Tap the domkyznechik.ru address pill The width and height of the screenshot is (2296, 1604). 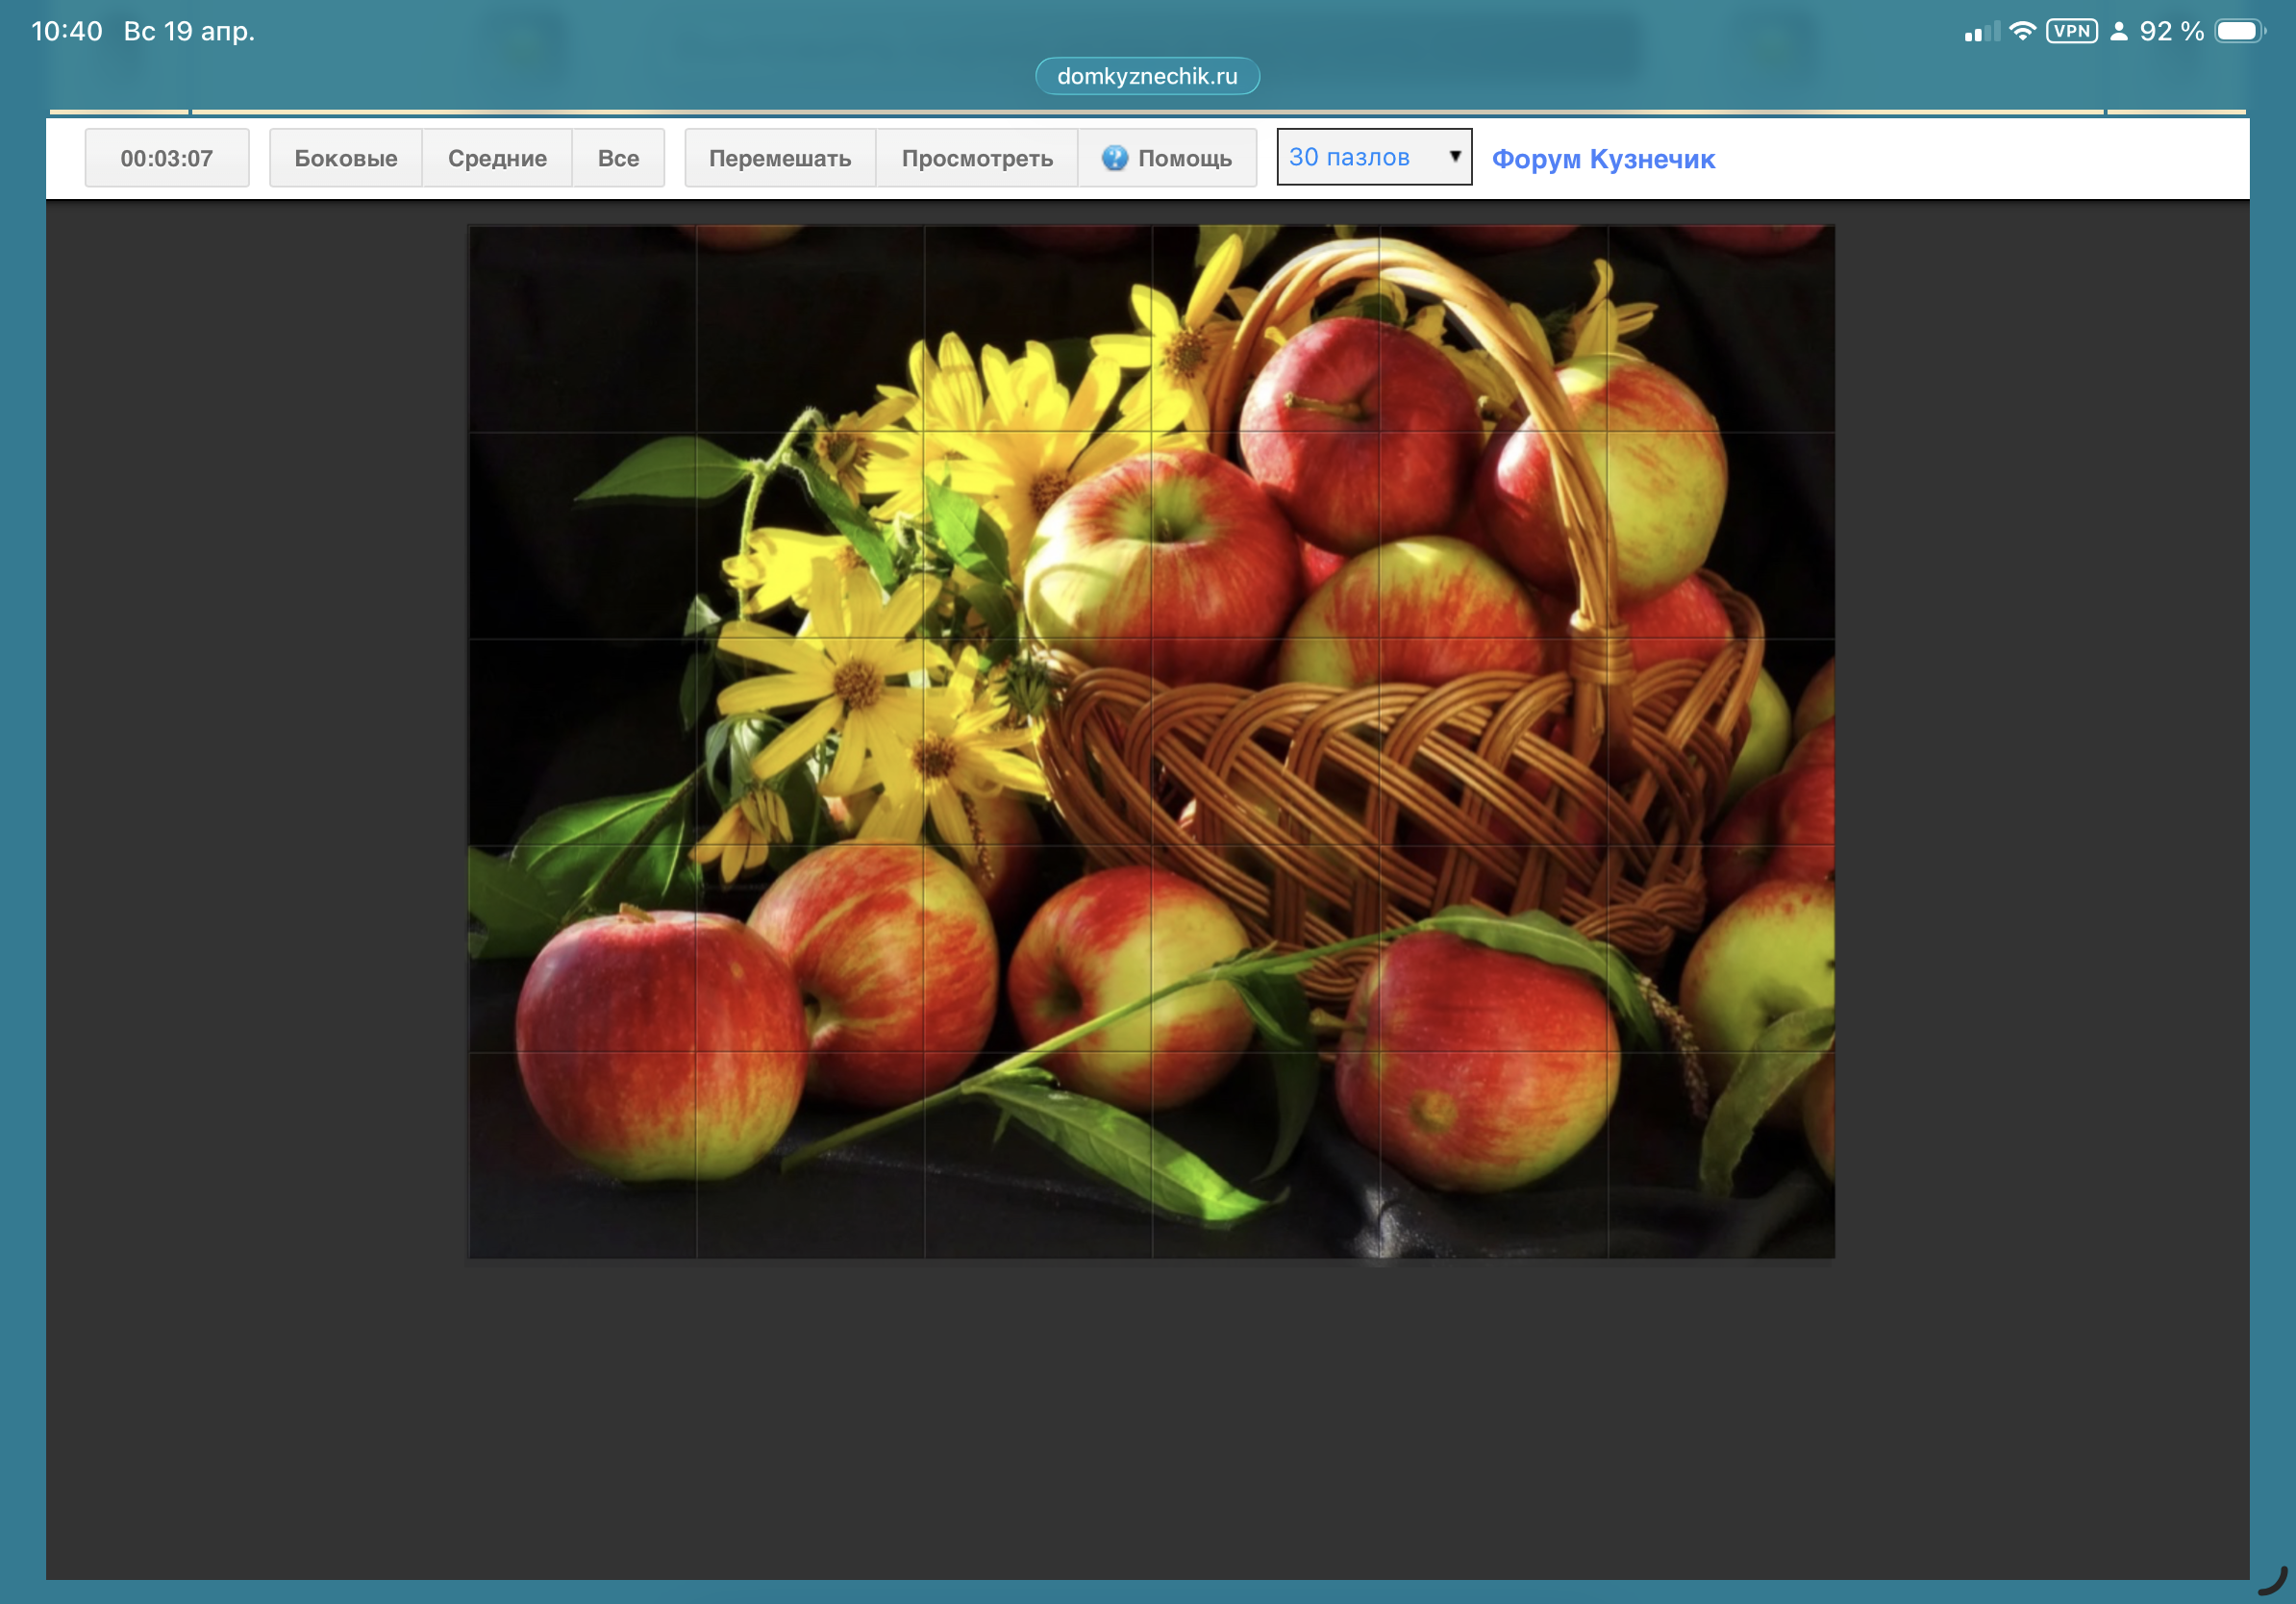[1147, 76]
